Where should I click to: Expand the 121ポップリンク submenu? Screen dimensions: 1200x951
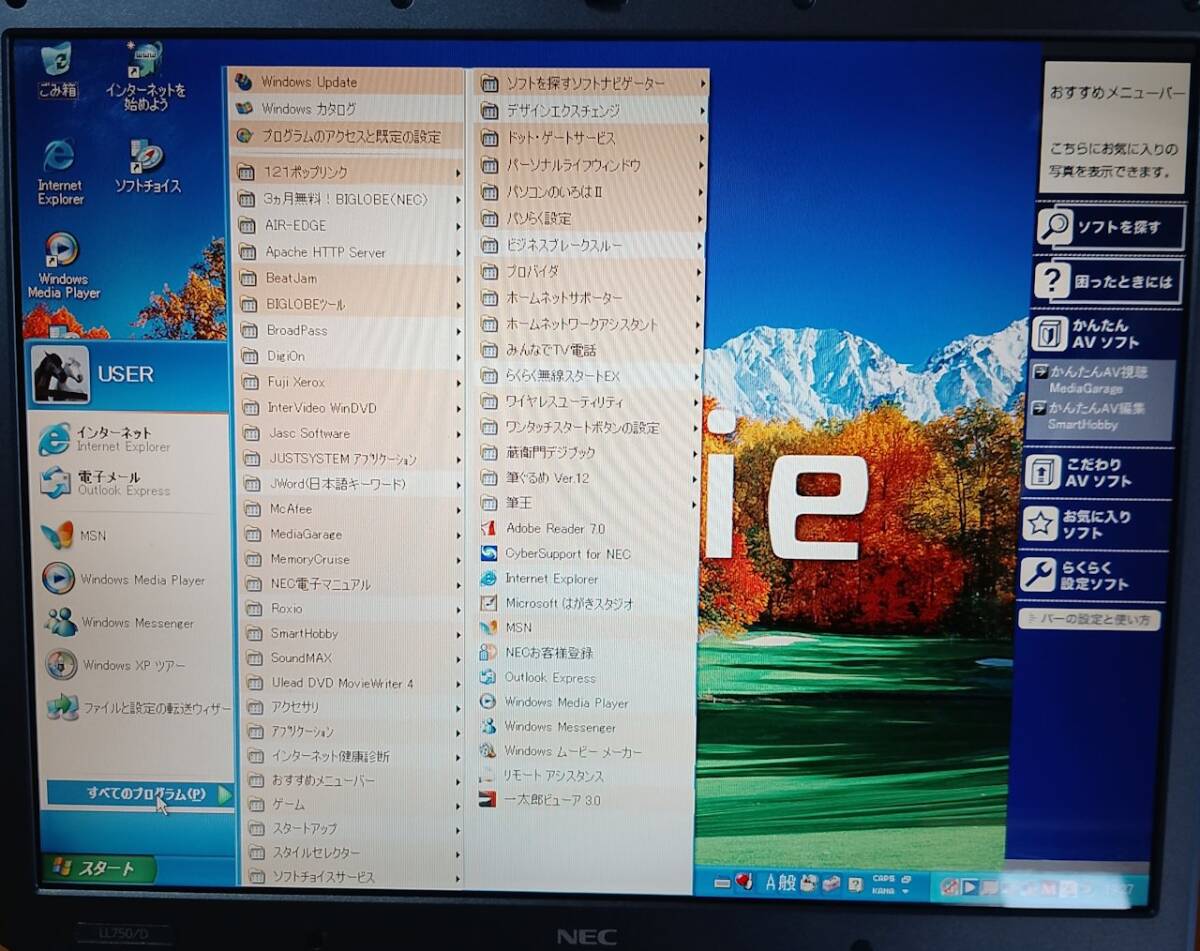click(x=348, y=172)
